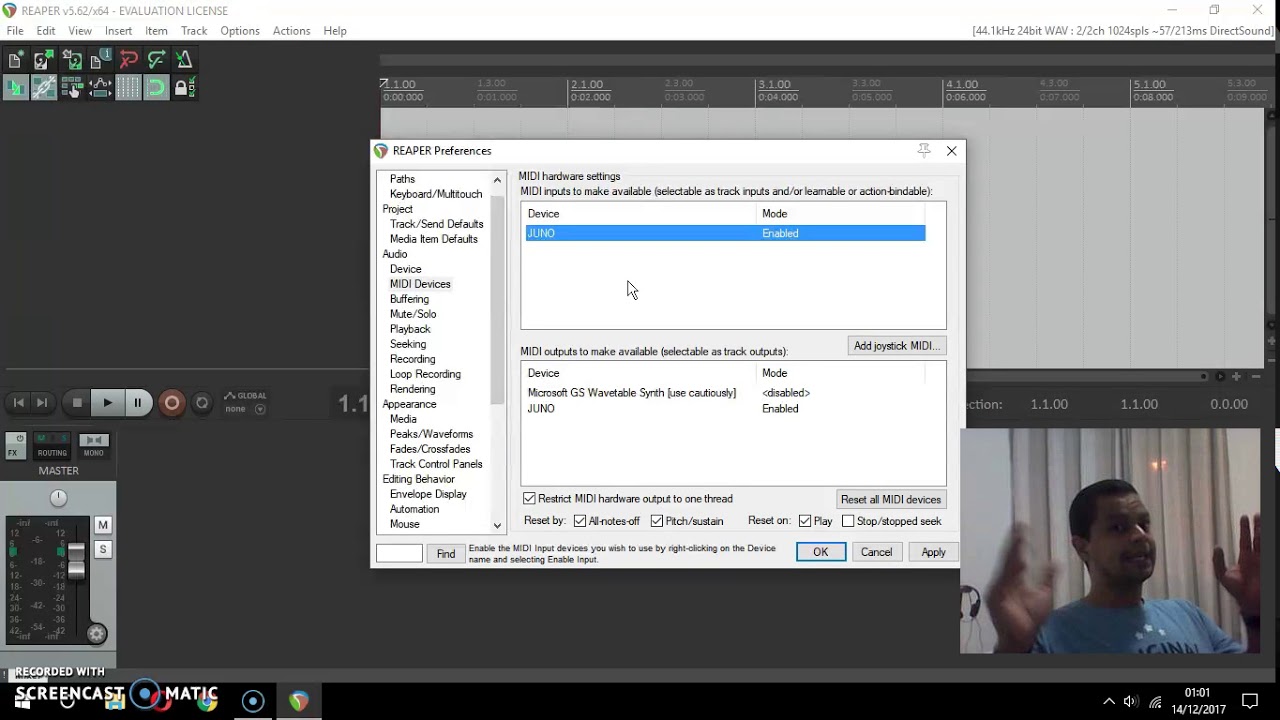Toggle All-notes-off reset checkbox
Image resolution: width=1280 pixels, height=720 pixels.
click(580, 521)
